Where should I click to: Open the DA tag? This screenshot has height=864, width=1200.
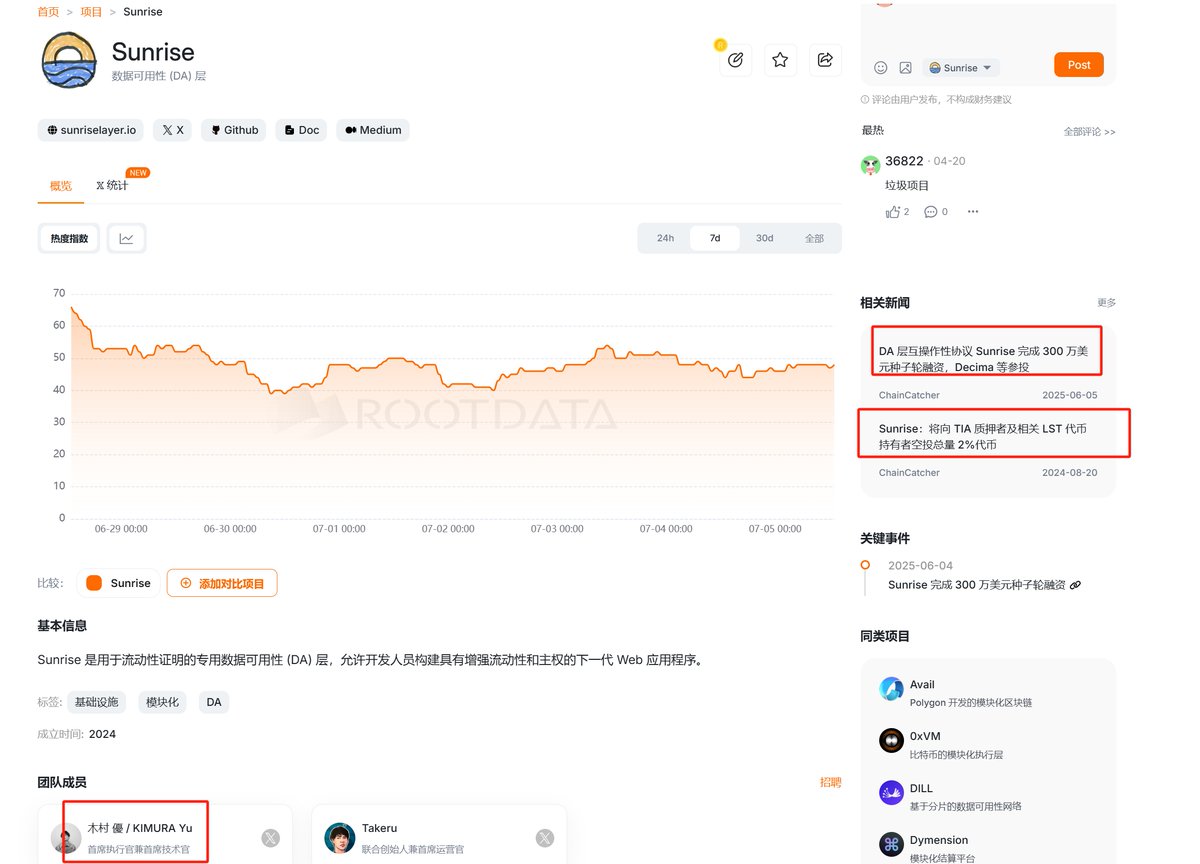(x=214, y=702)
